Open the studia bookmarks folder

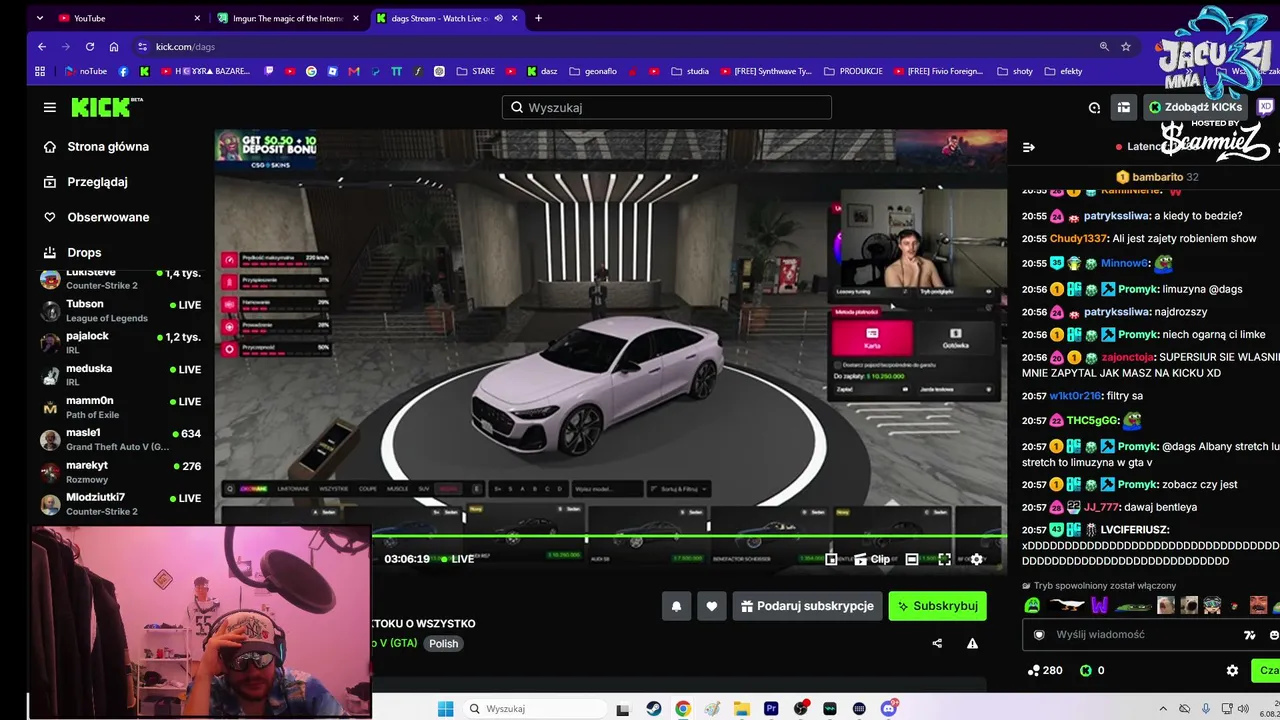[690, 71]
